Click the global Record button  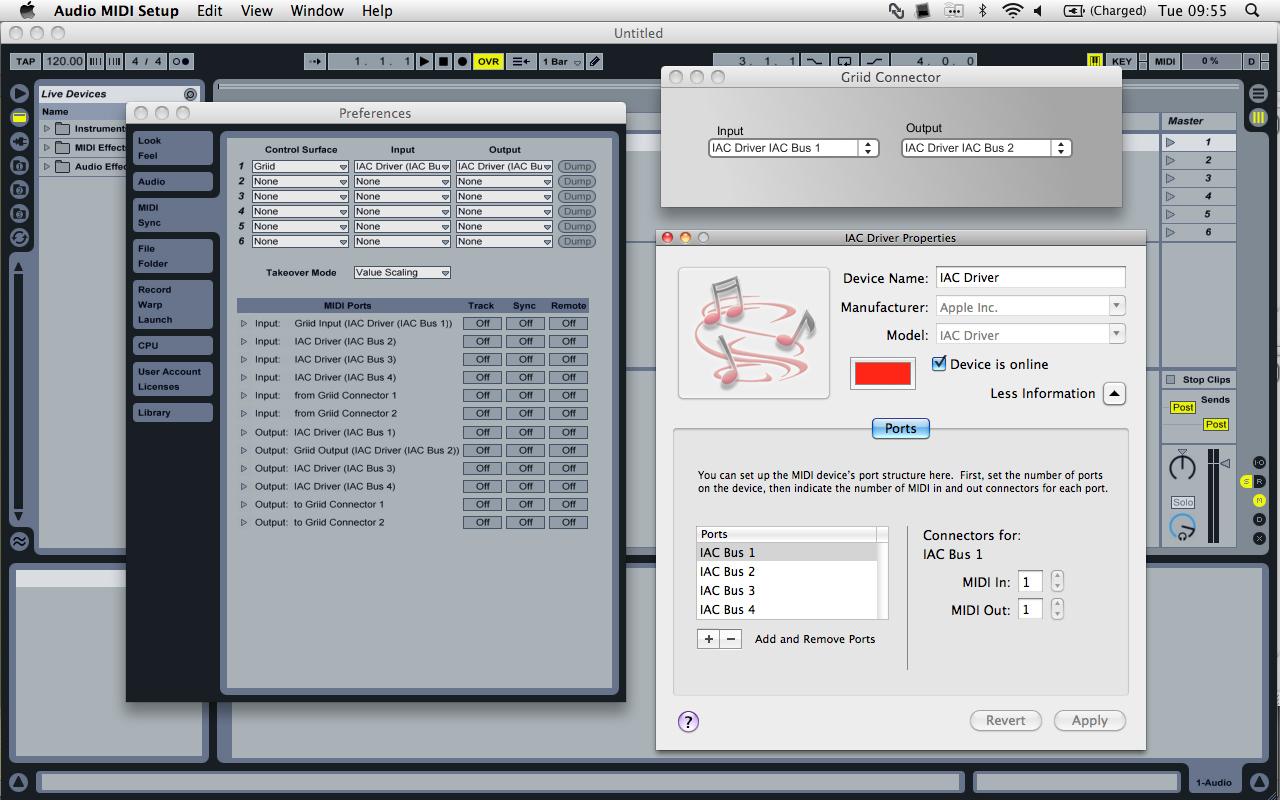click(x=462, y=61)
